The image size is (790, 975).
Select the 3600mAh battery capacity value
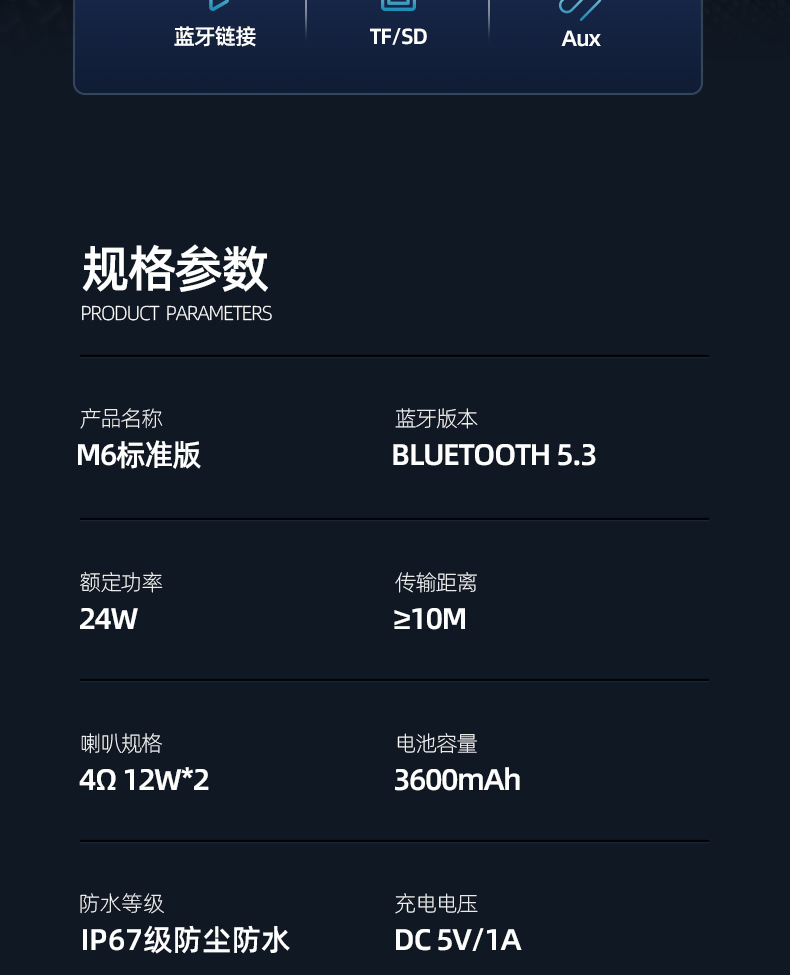(457, 780)
